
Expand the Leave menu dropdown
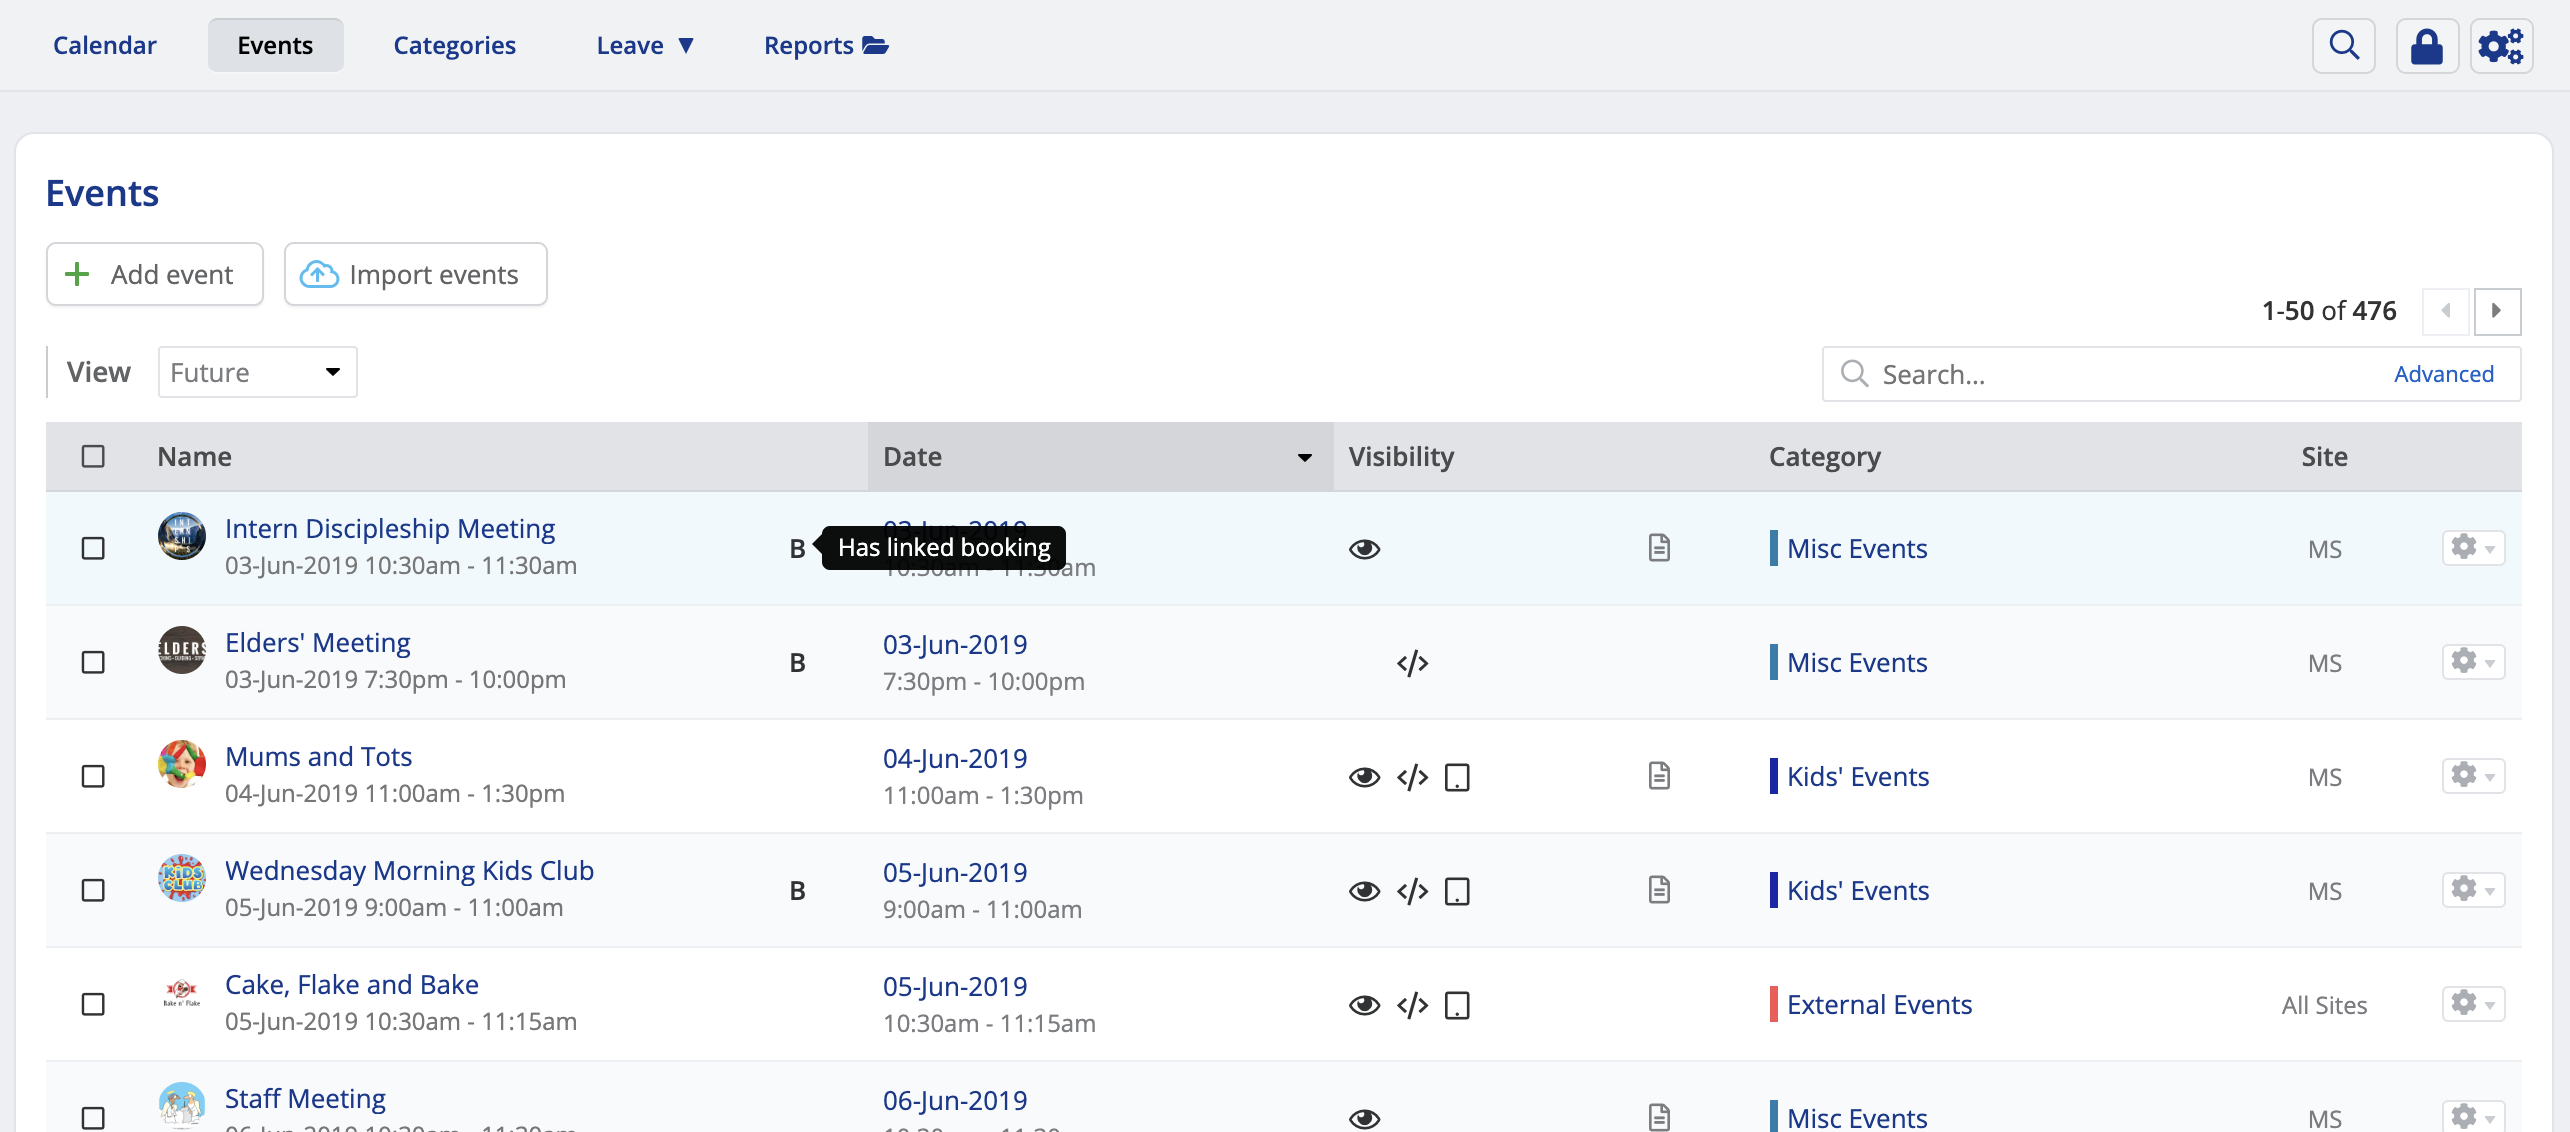[x=644, y=46]
